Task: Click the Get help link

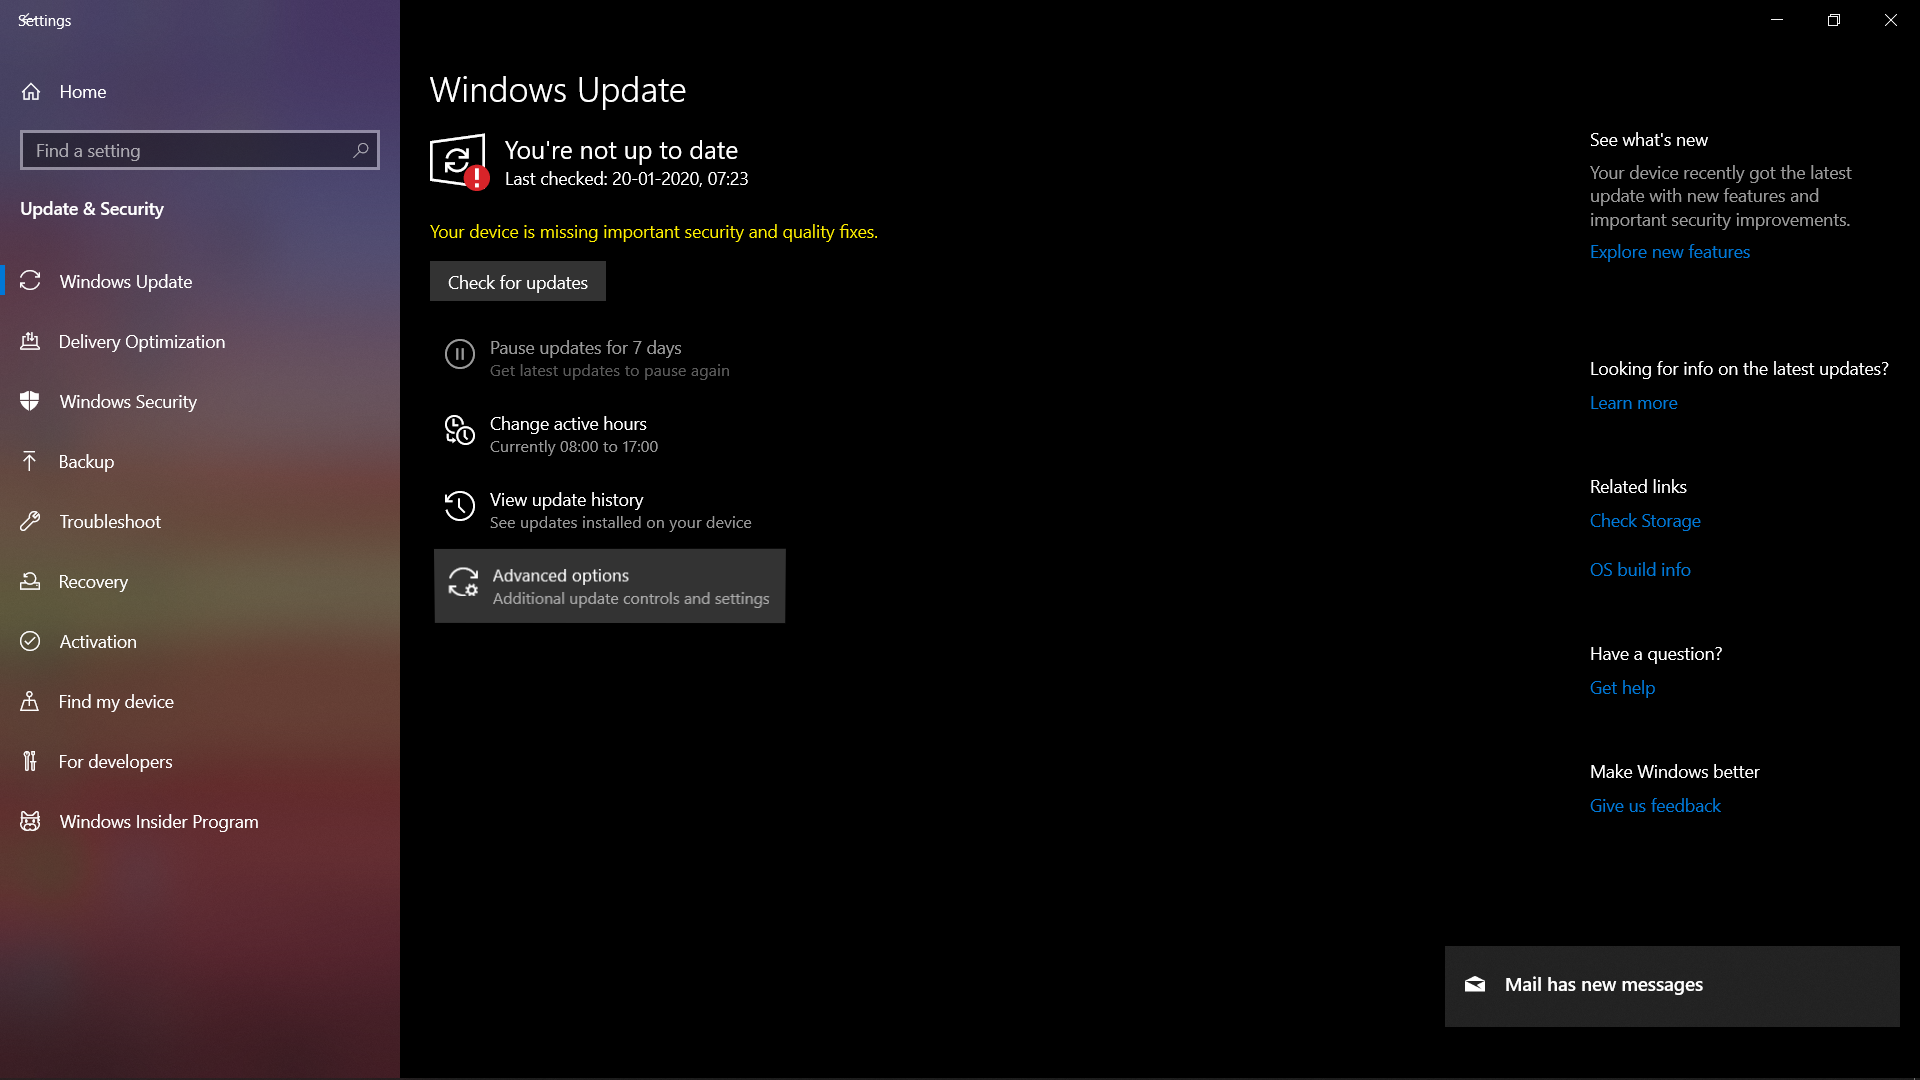Action: [x=1622, y=688]
